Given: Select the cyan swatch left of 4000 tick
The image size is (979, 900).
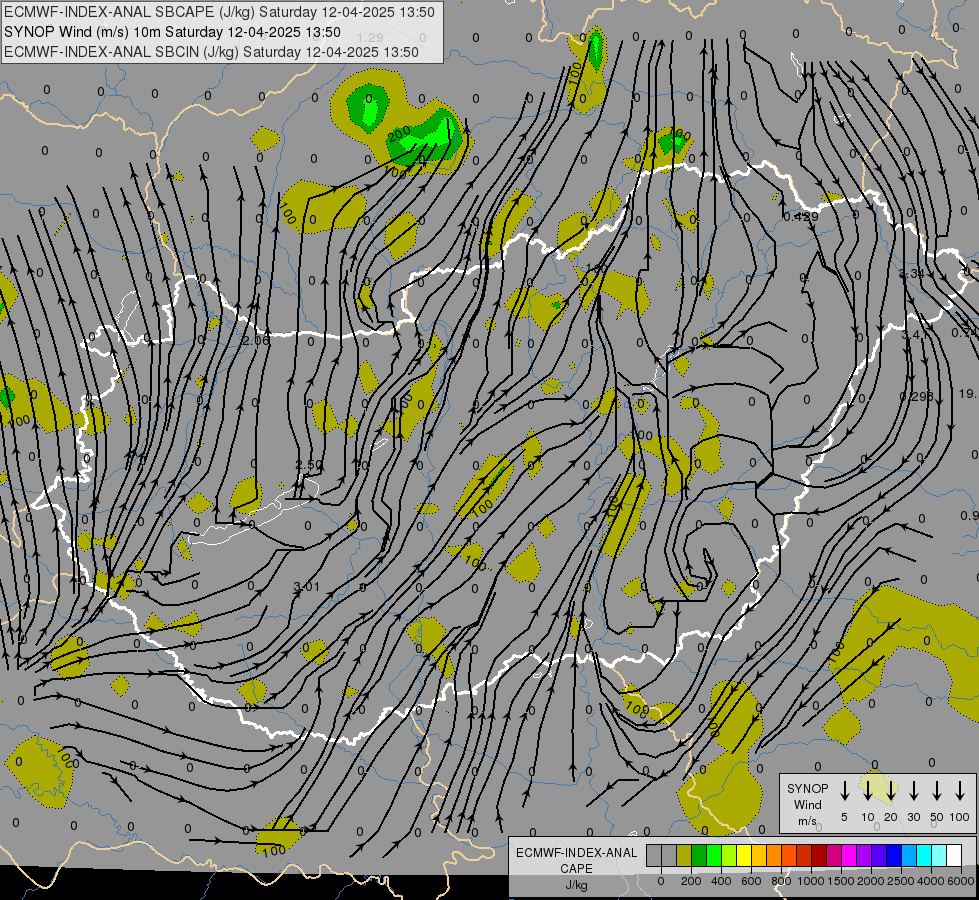Looking at the screenshot, I should (923, 855).
